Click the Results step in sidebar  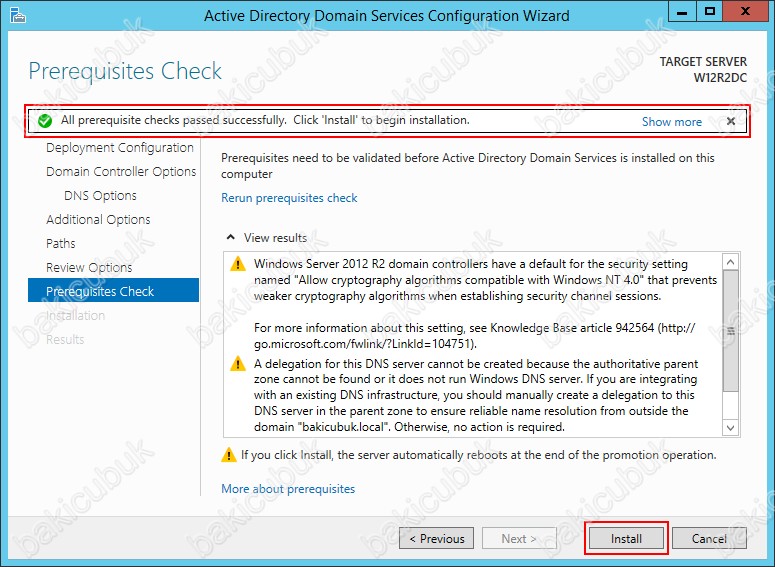tap(65, 340)
